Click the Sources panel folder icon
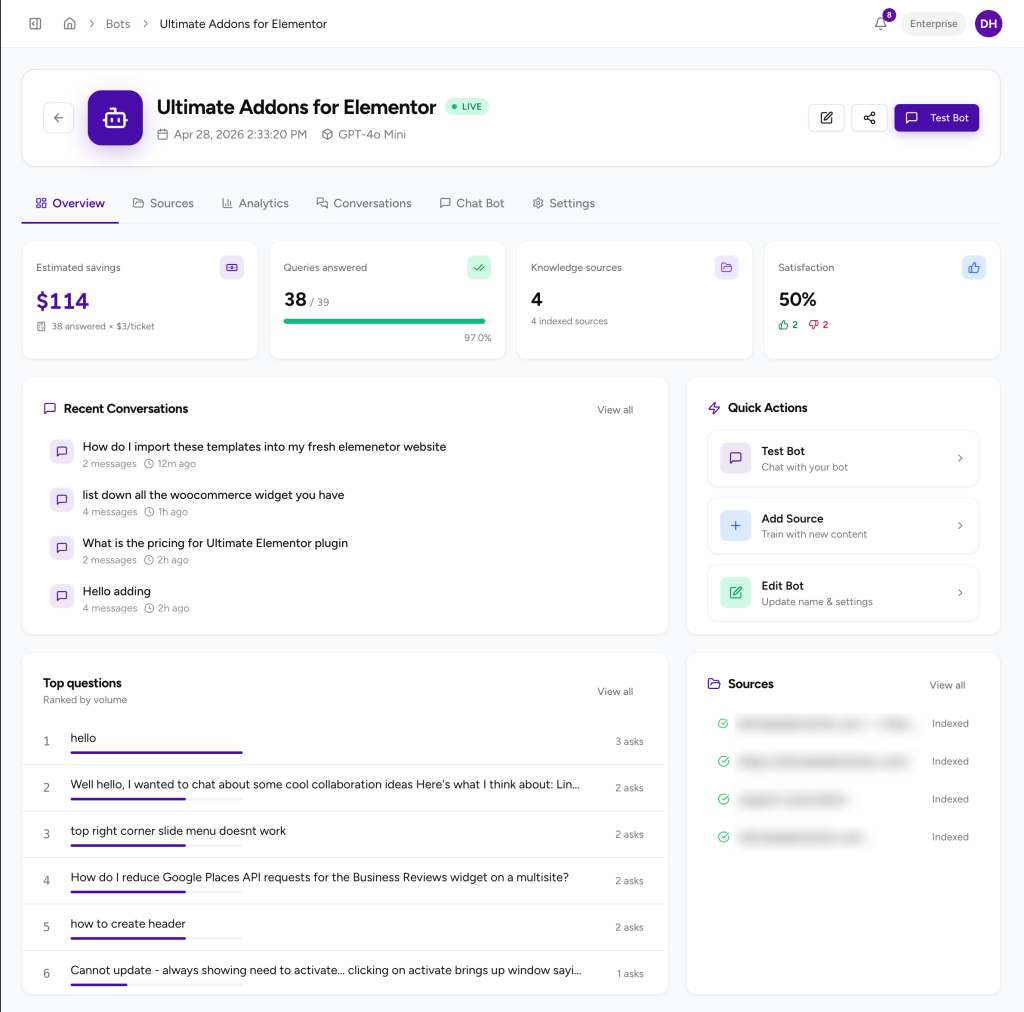 coord(714,684)
